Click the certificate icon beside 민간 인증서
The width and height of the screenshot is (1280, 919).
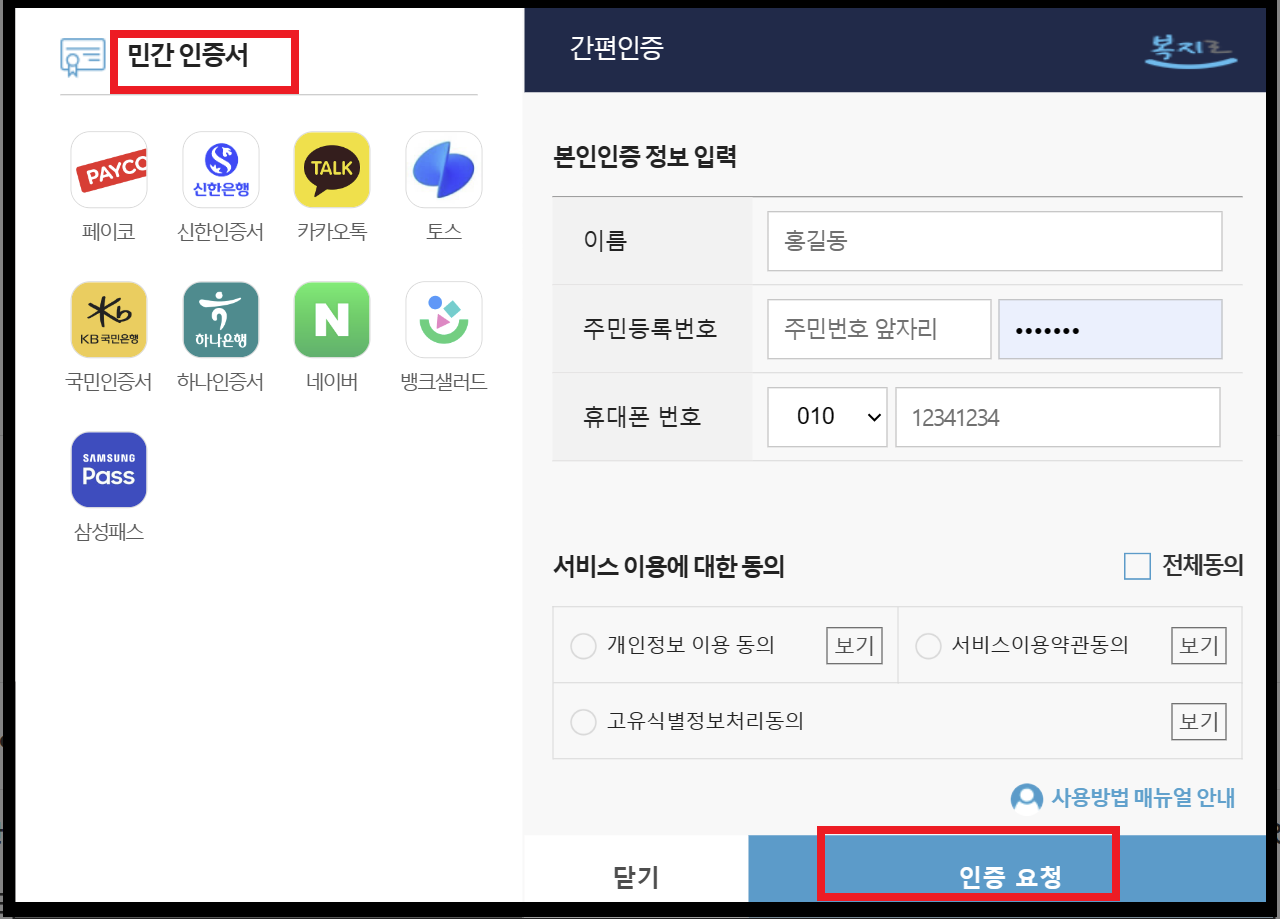click(x=83, y=58)
